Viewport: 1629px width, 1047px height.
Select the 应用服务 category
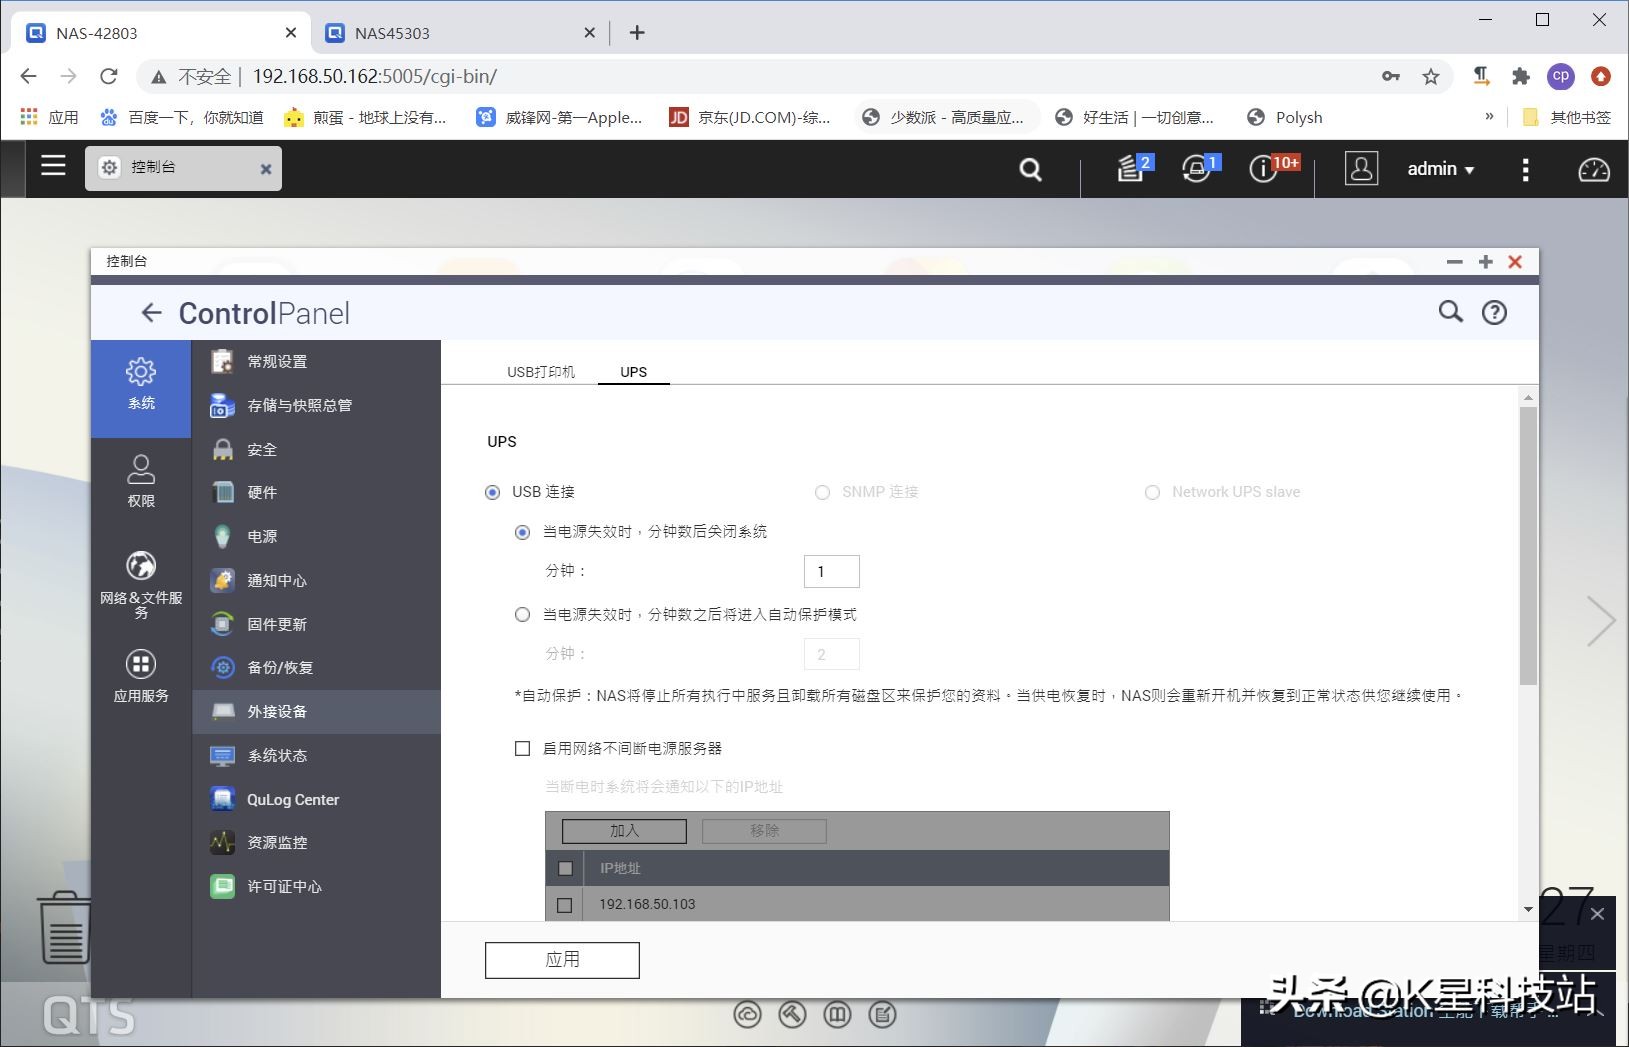pos(141,676)
